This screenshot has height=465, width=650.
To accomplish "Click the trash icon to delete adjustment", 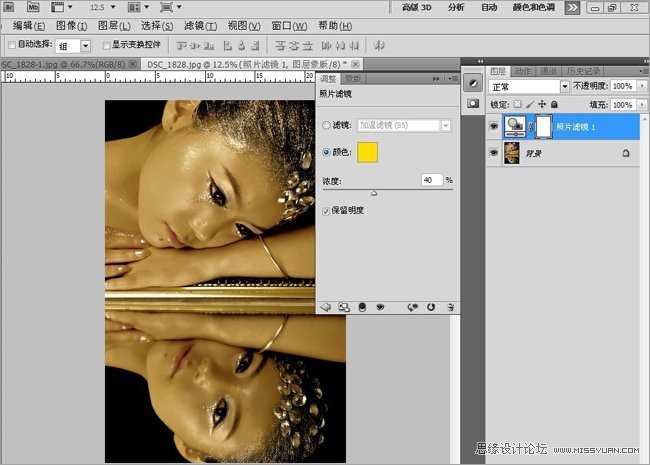I will (451, 307).
